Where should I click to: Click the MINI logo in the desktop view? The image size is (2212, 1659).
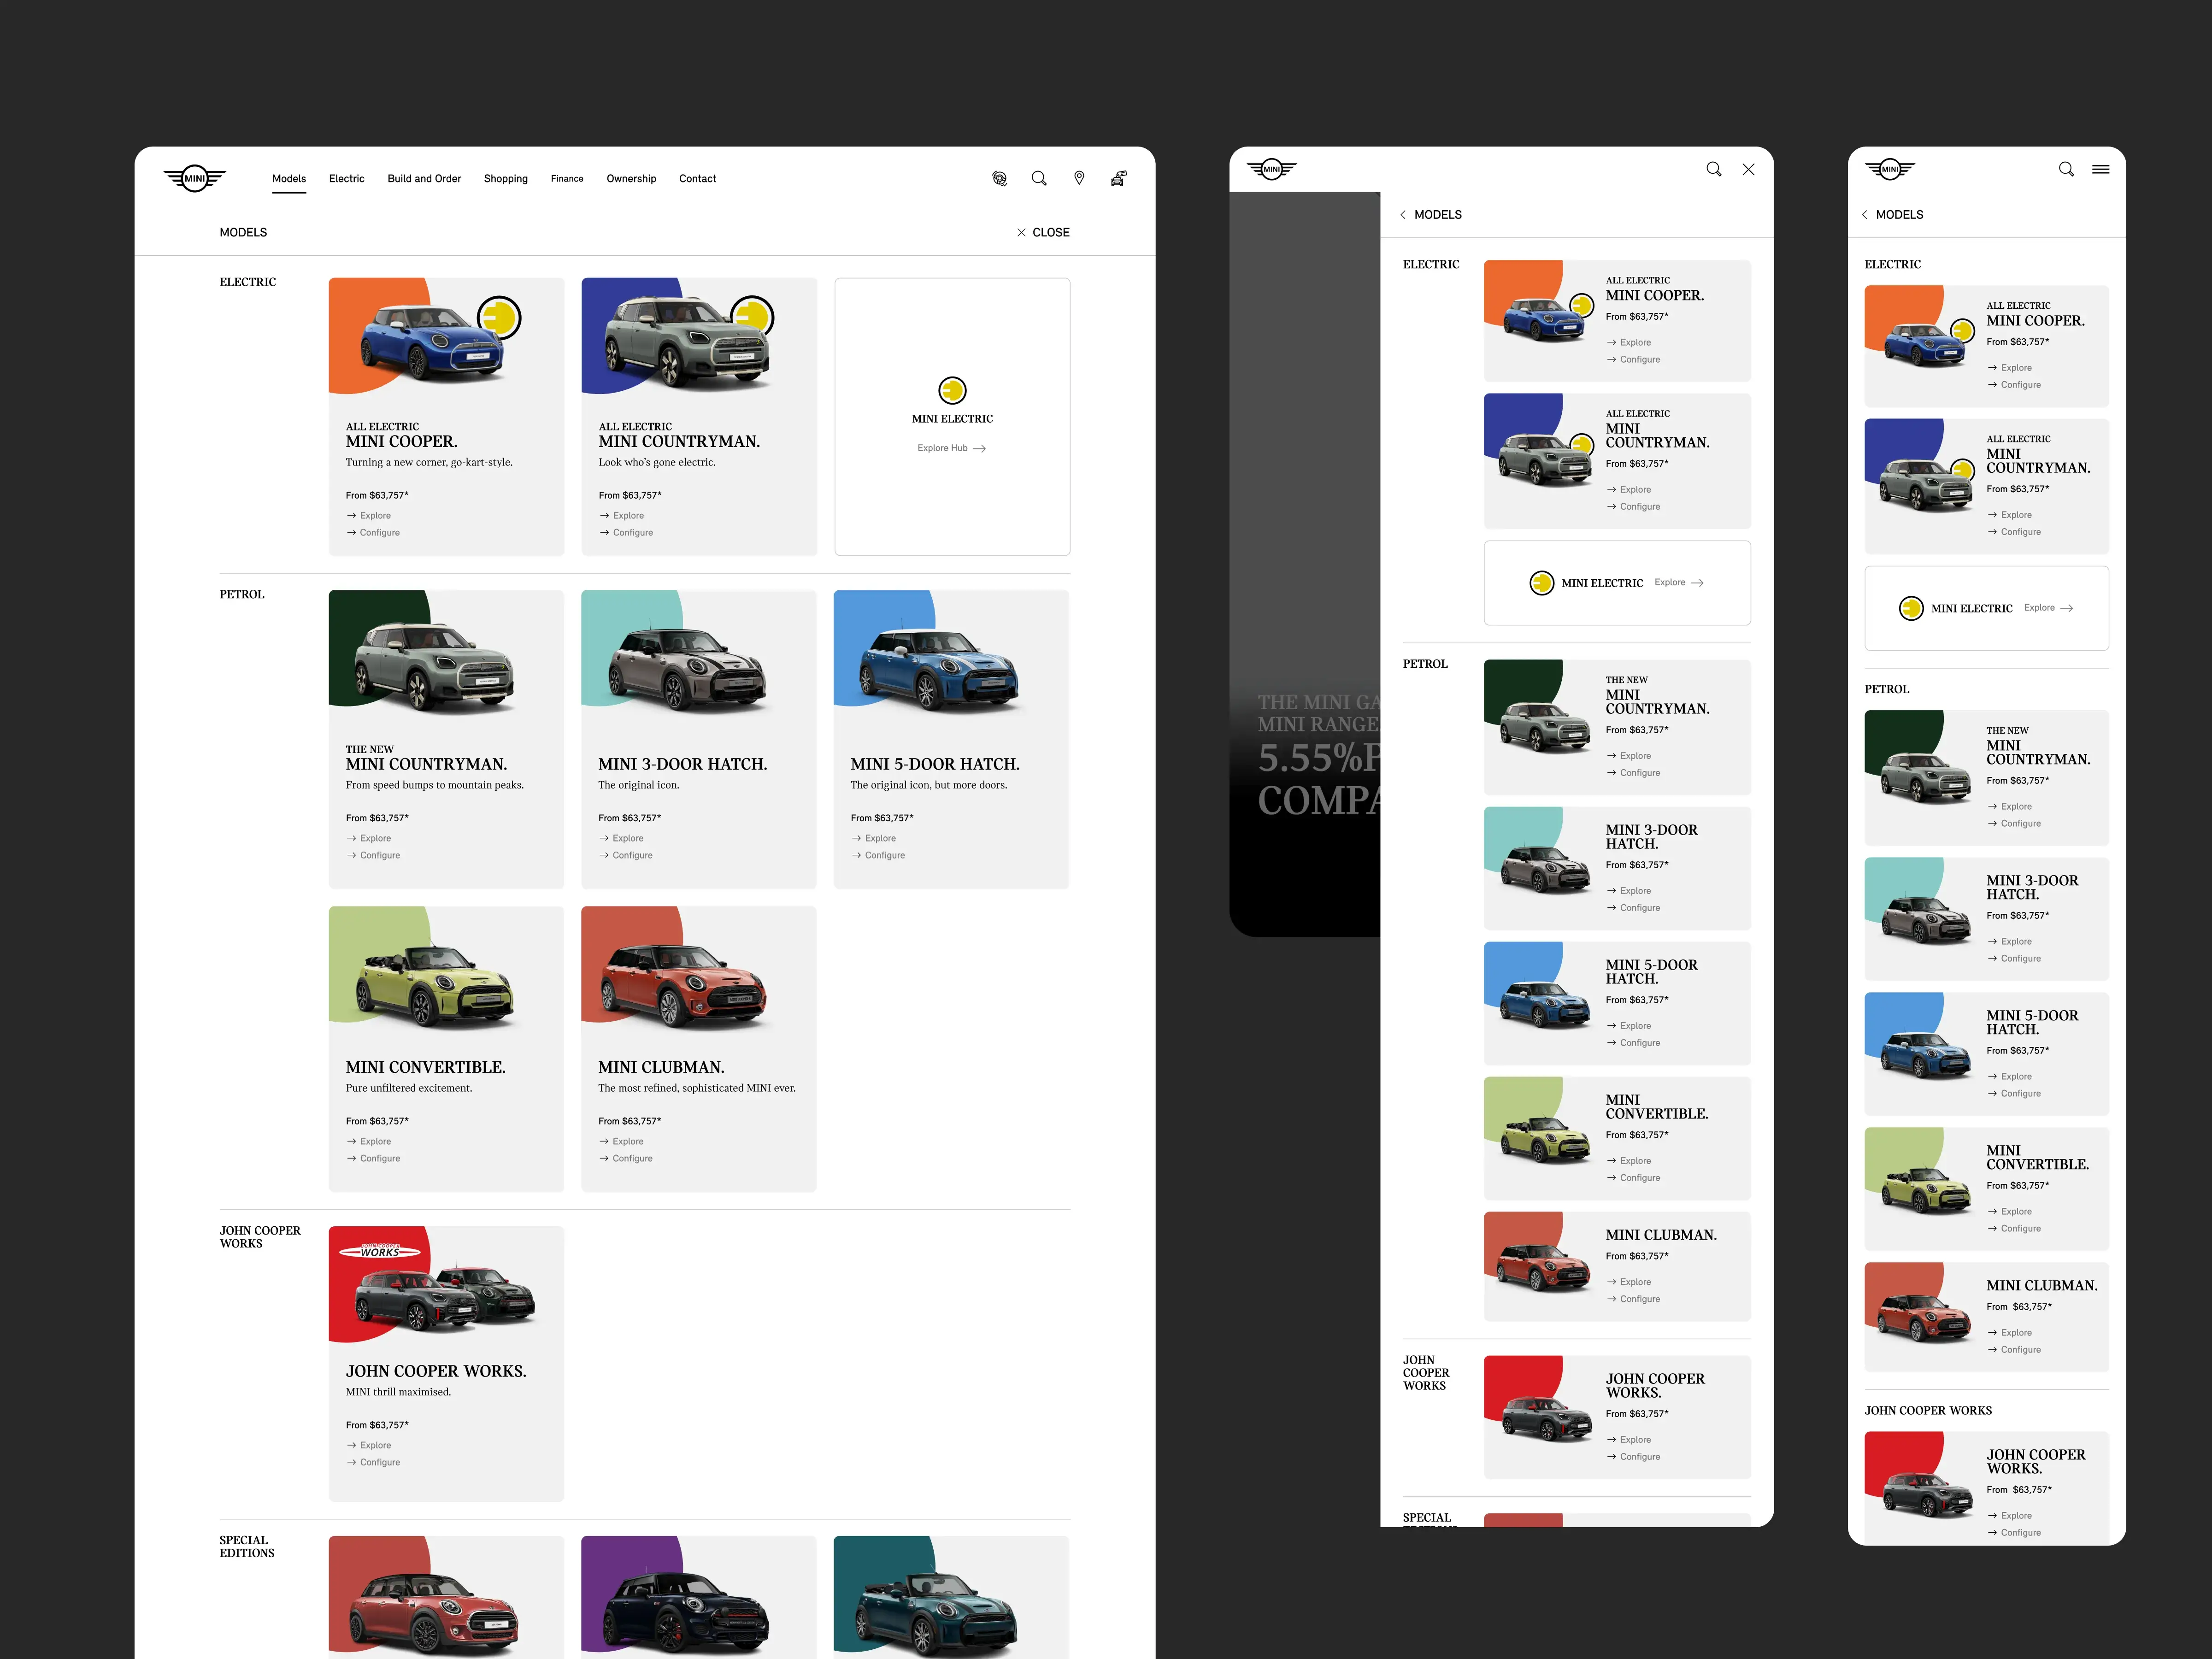point(195,179)
